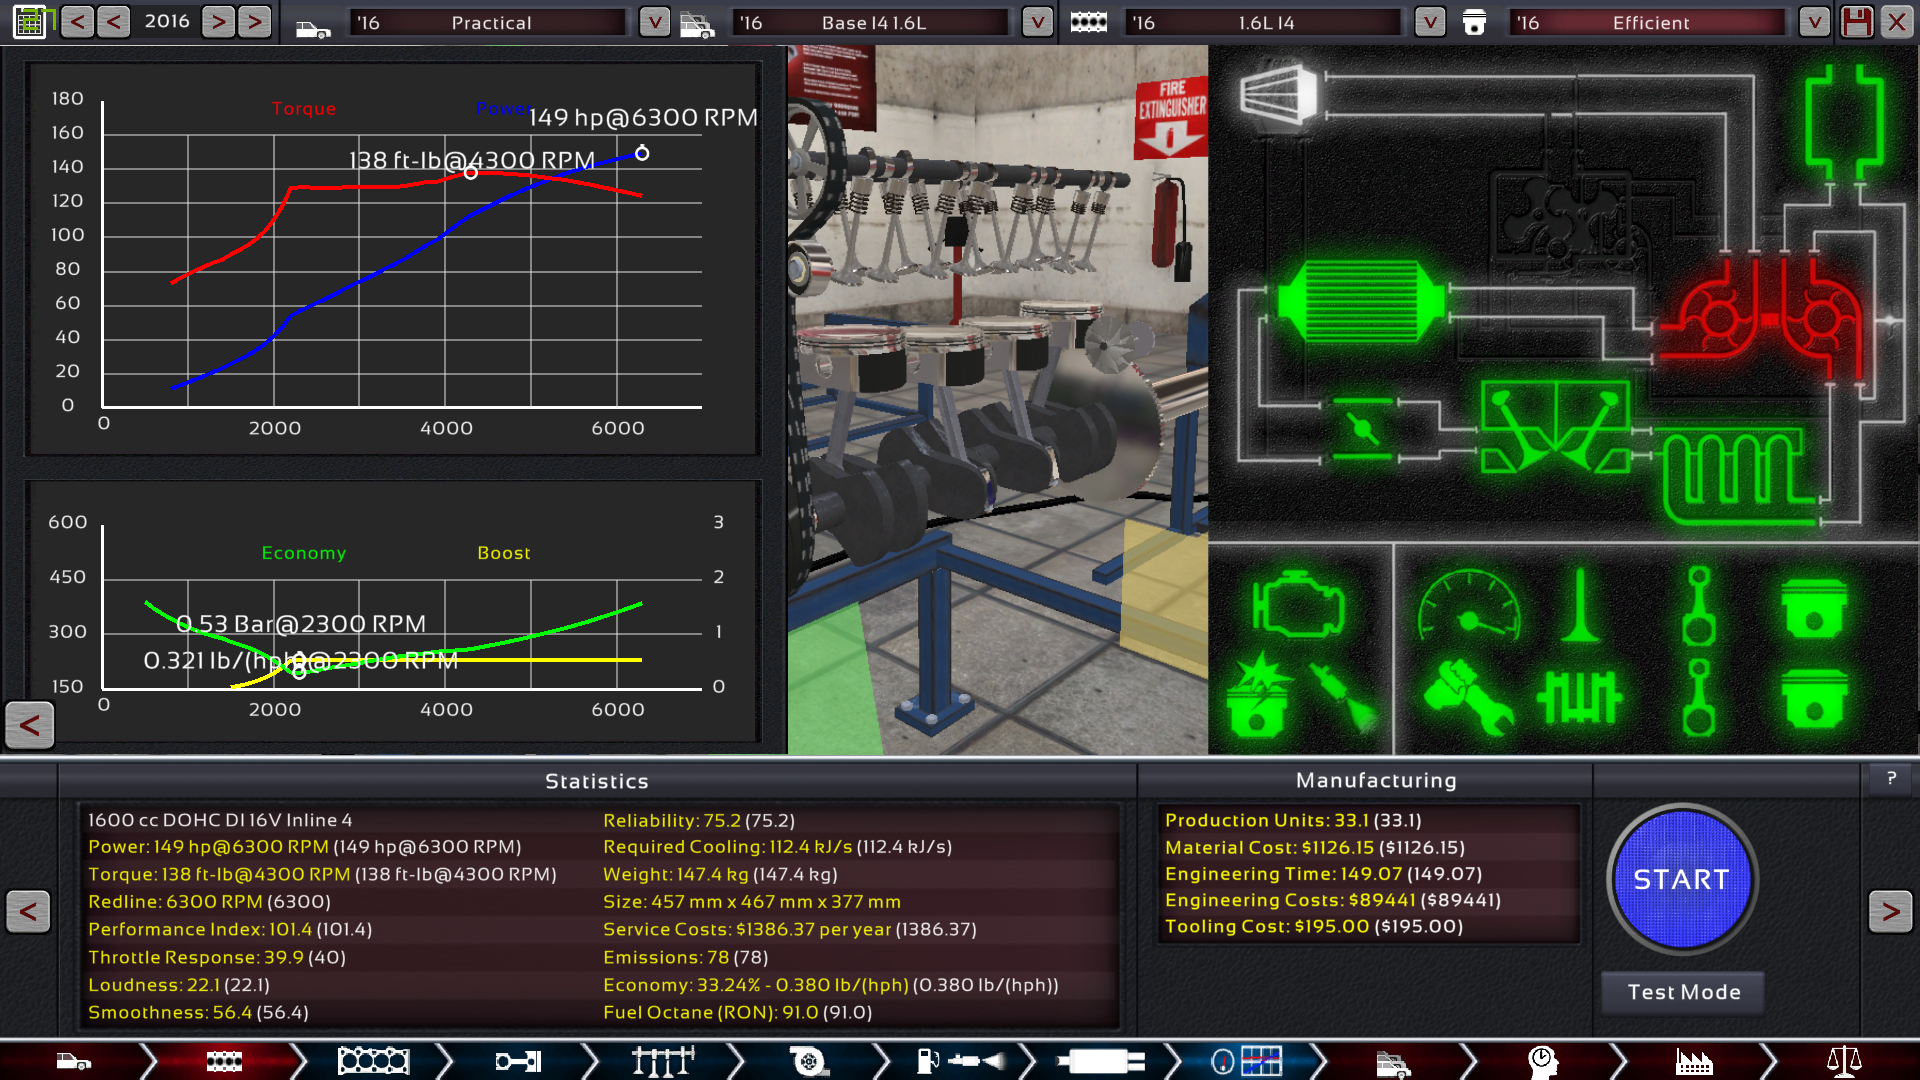
Task: Select the green intercooler component
Action: [1361, 301]
